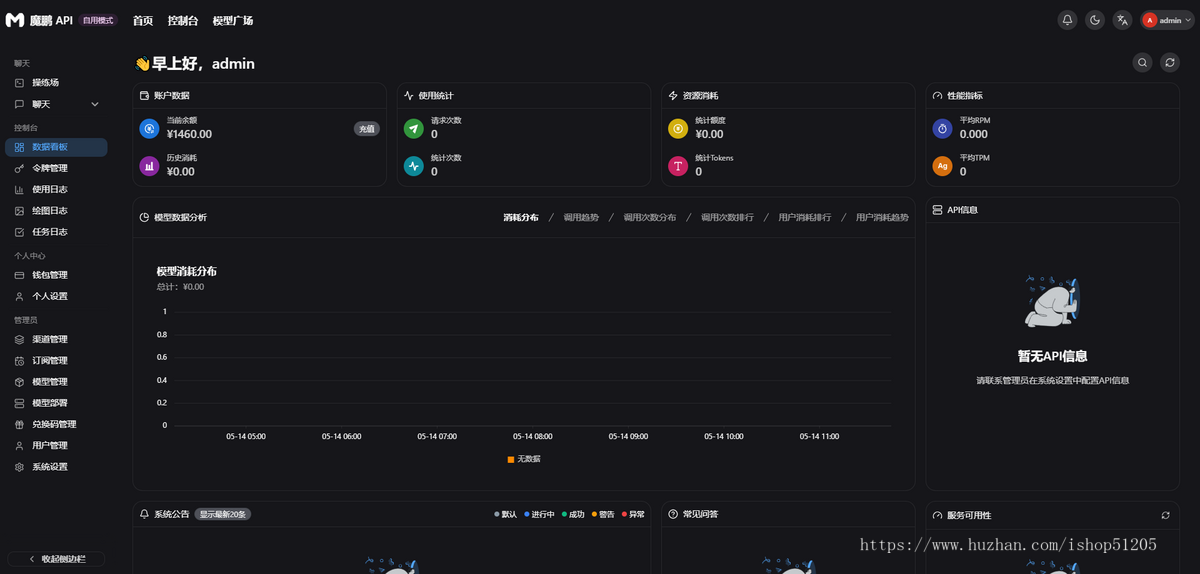This screenshot has height=574, width=1200.
Task: Open 任务日志 in the sidebar
Action: (56, 232)
